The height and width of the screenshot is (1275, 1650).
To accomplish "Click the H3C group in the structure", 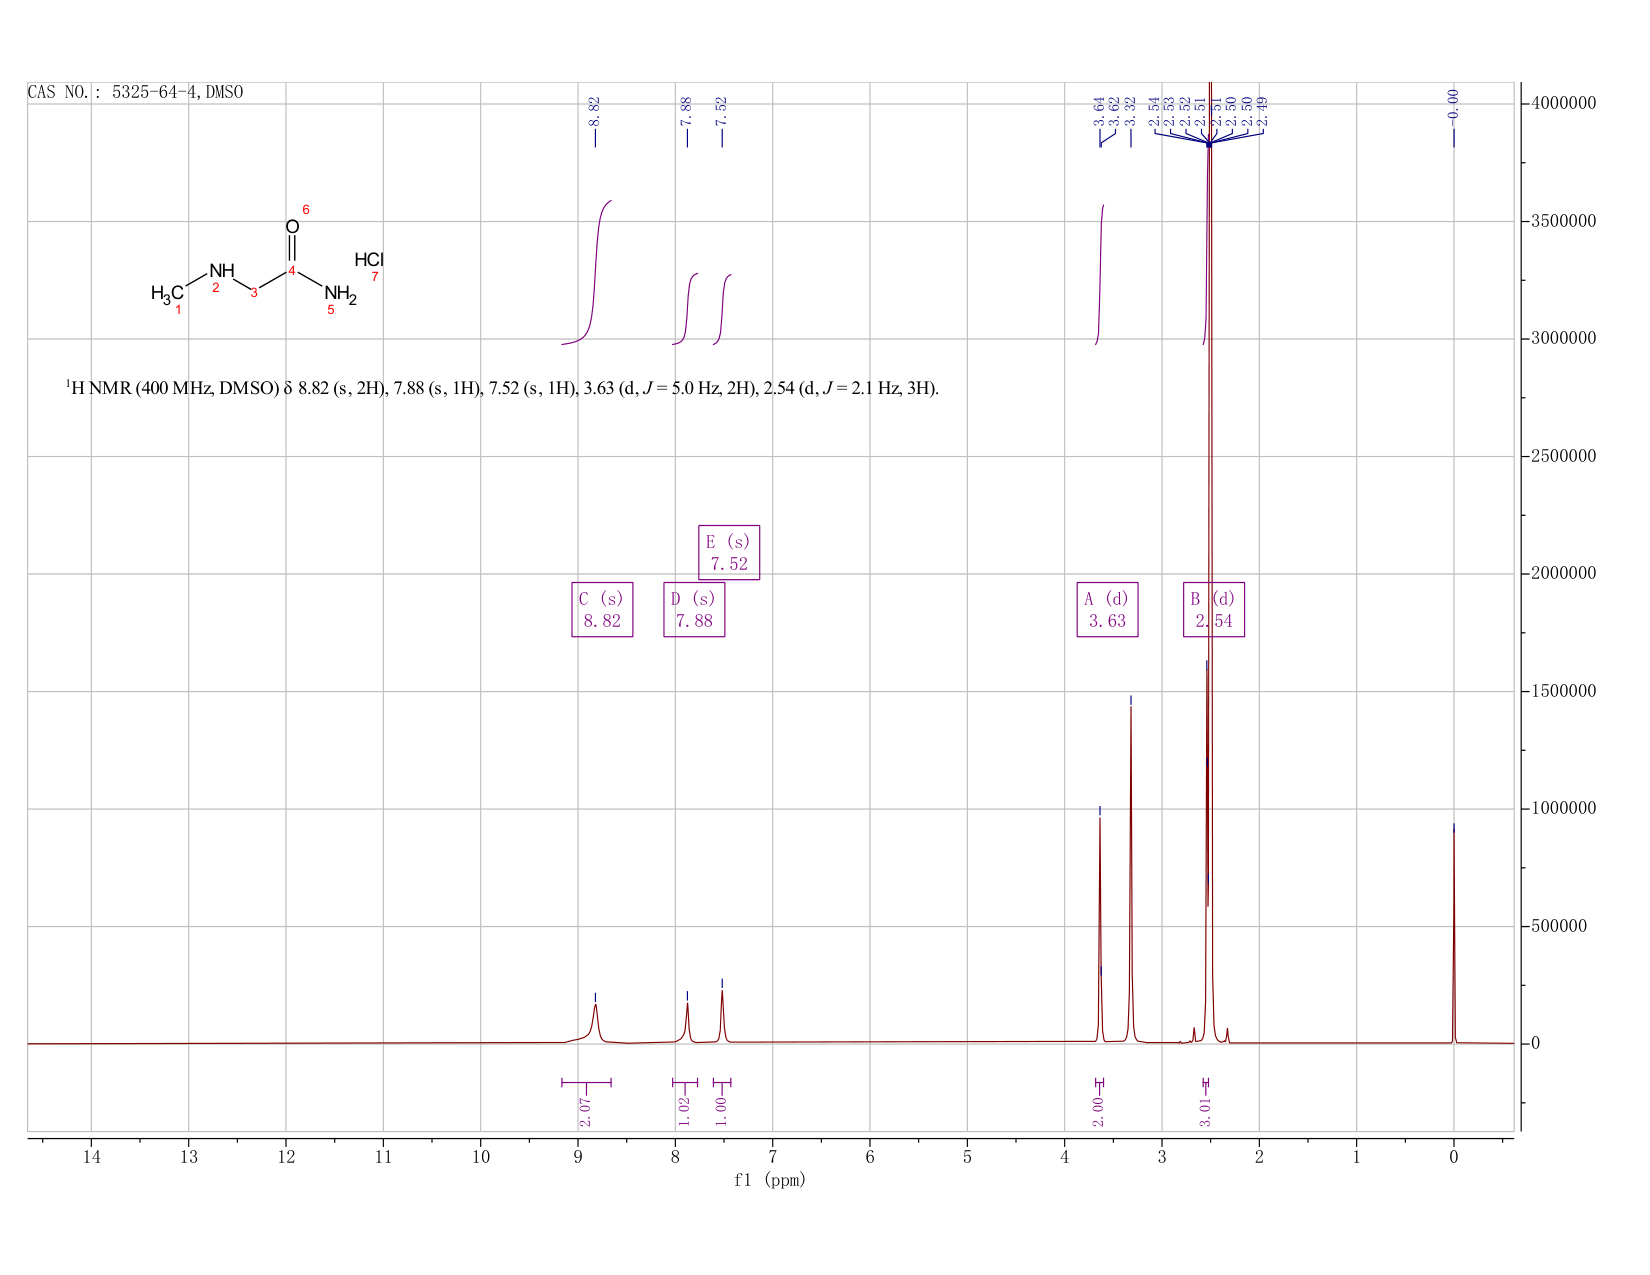I will tap(167, 293).
